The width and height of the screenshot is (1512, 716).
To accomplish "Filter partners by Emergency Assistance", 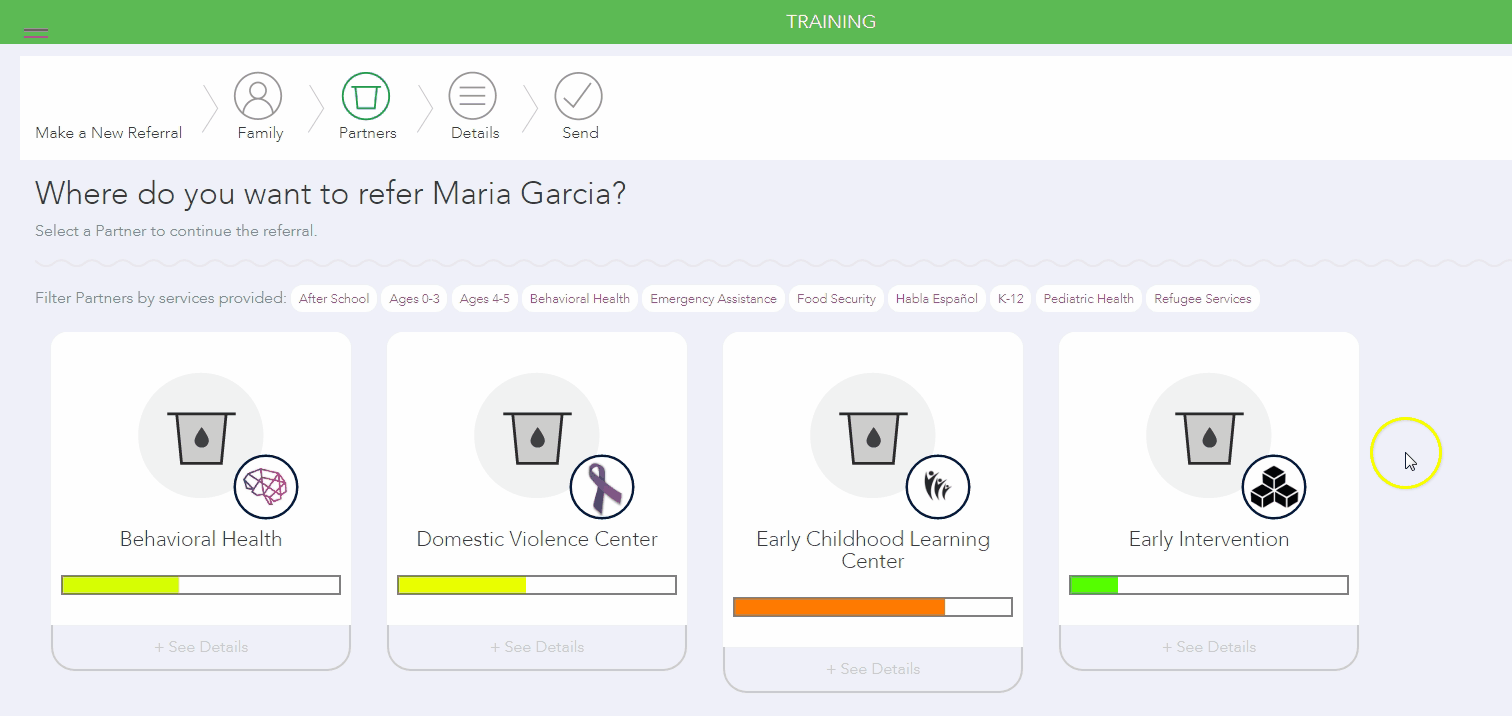I will (713, 299).
